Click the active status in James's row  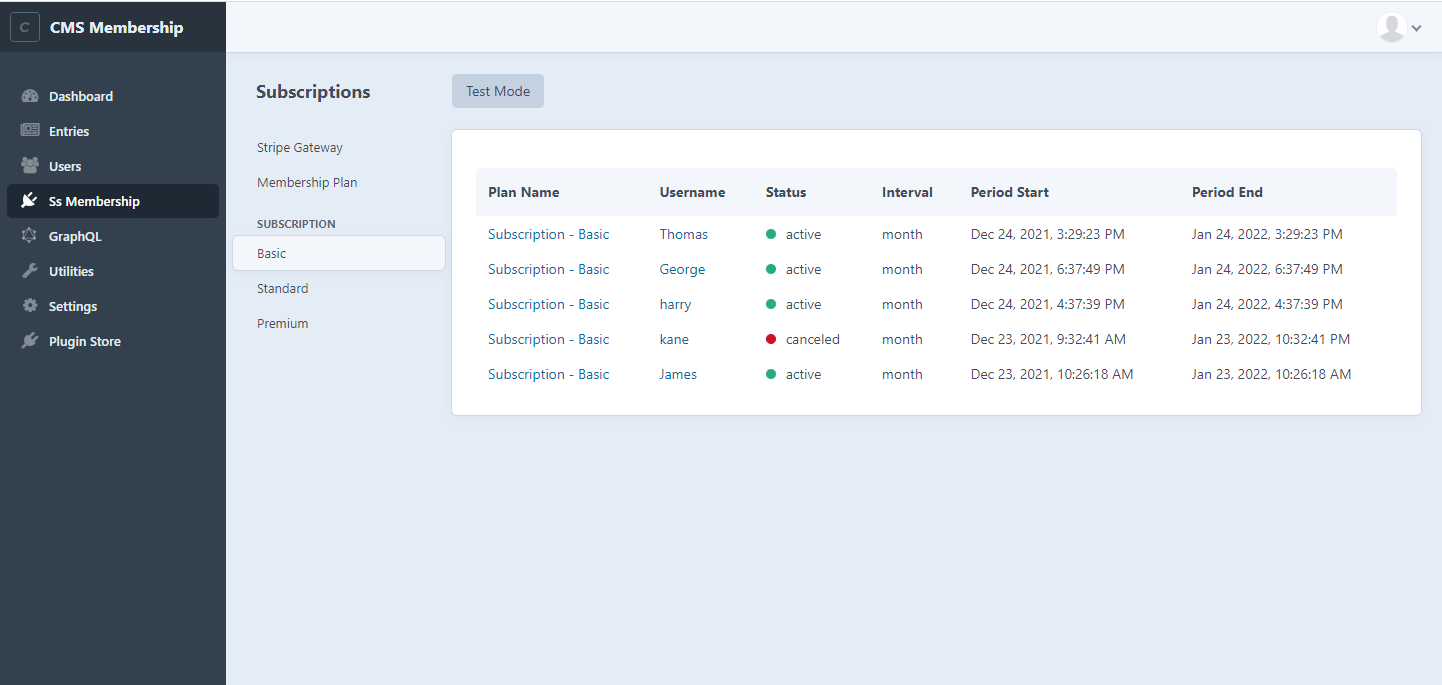click(x=794, y=374)
